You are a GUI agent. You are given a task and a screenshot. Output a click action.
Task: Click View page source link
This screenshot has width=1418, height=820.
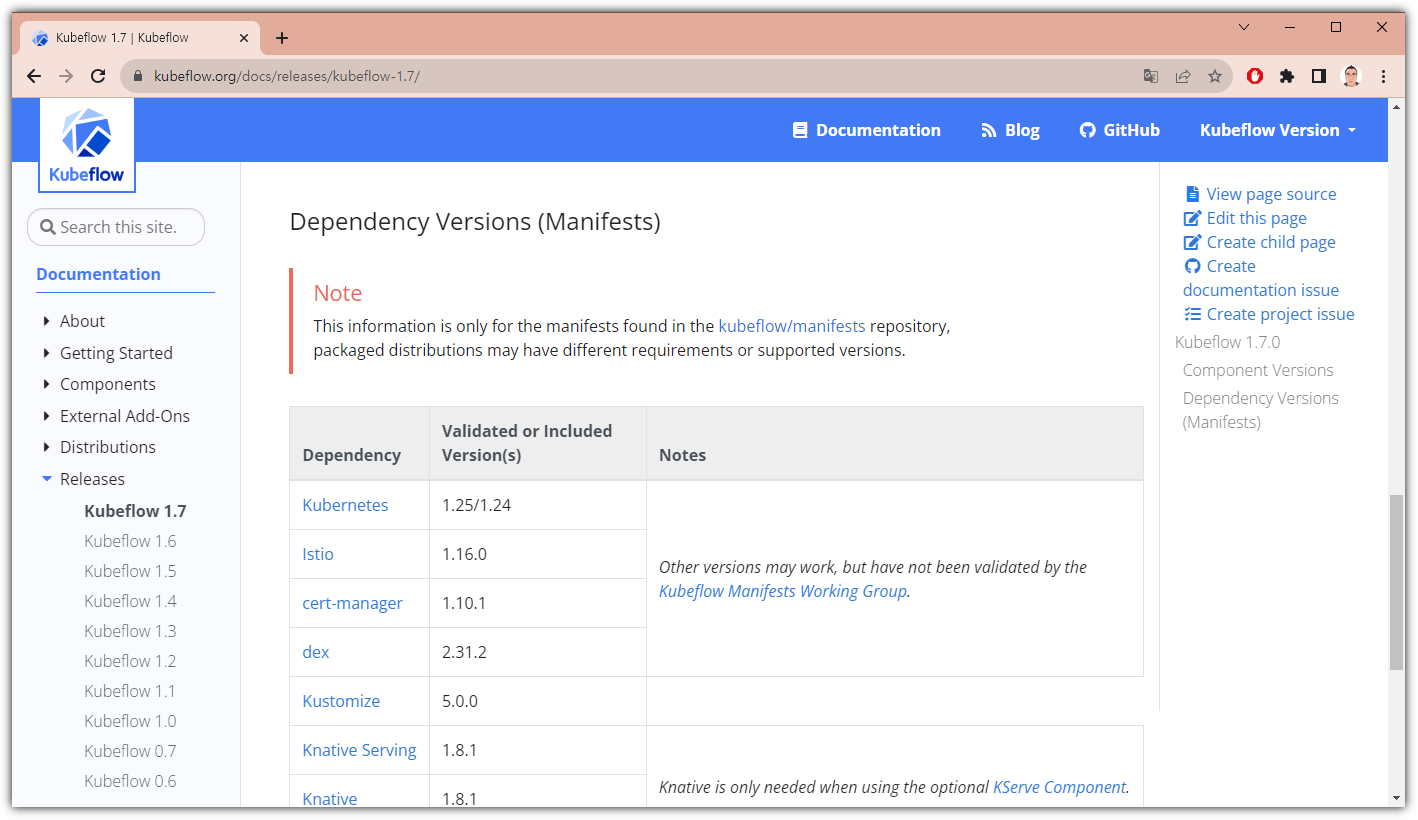[x=1260, y=194]
